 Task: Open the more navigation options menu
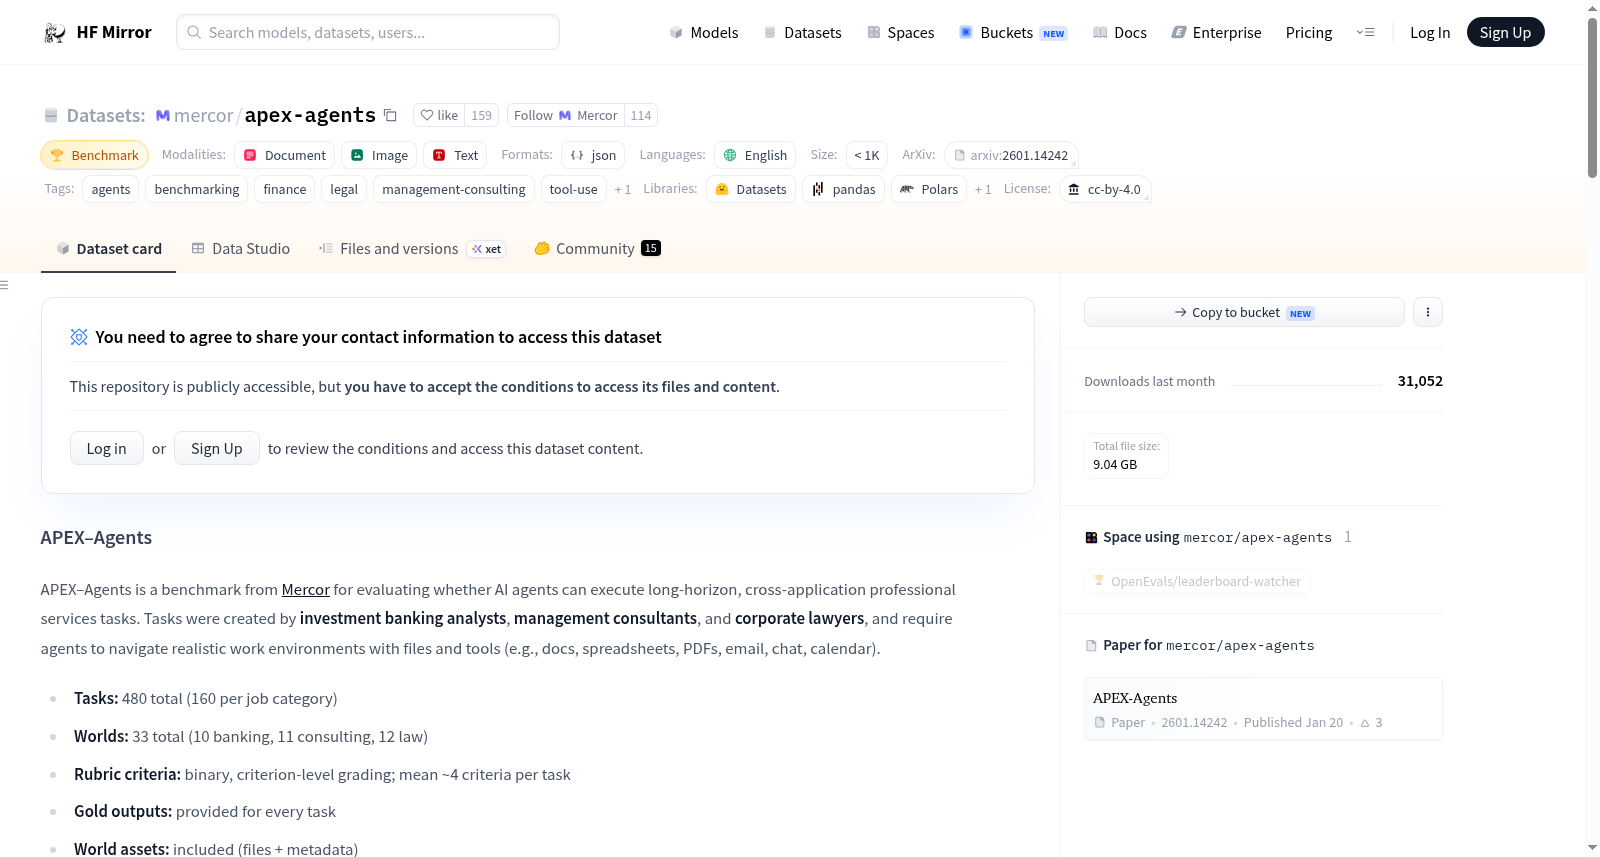click(x=1365, y=33)
